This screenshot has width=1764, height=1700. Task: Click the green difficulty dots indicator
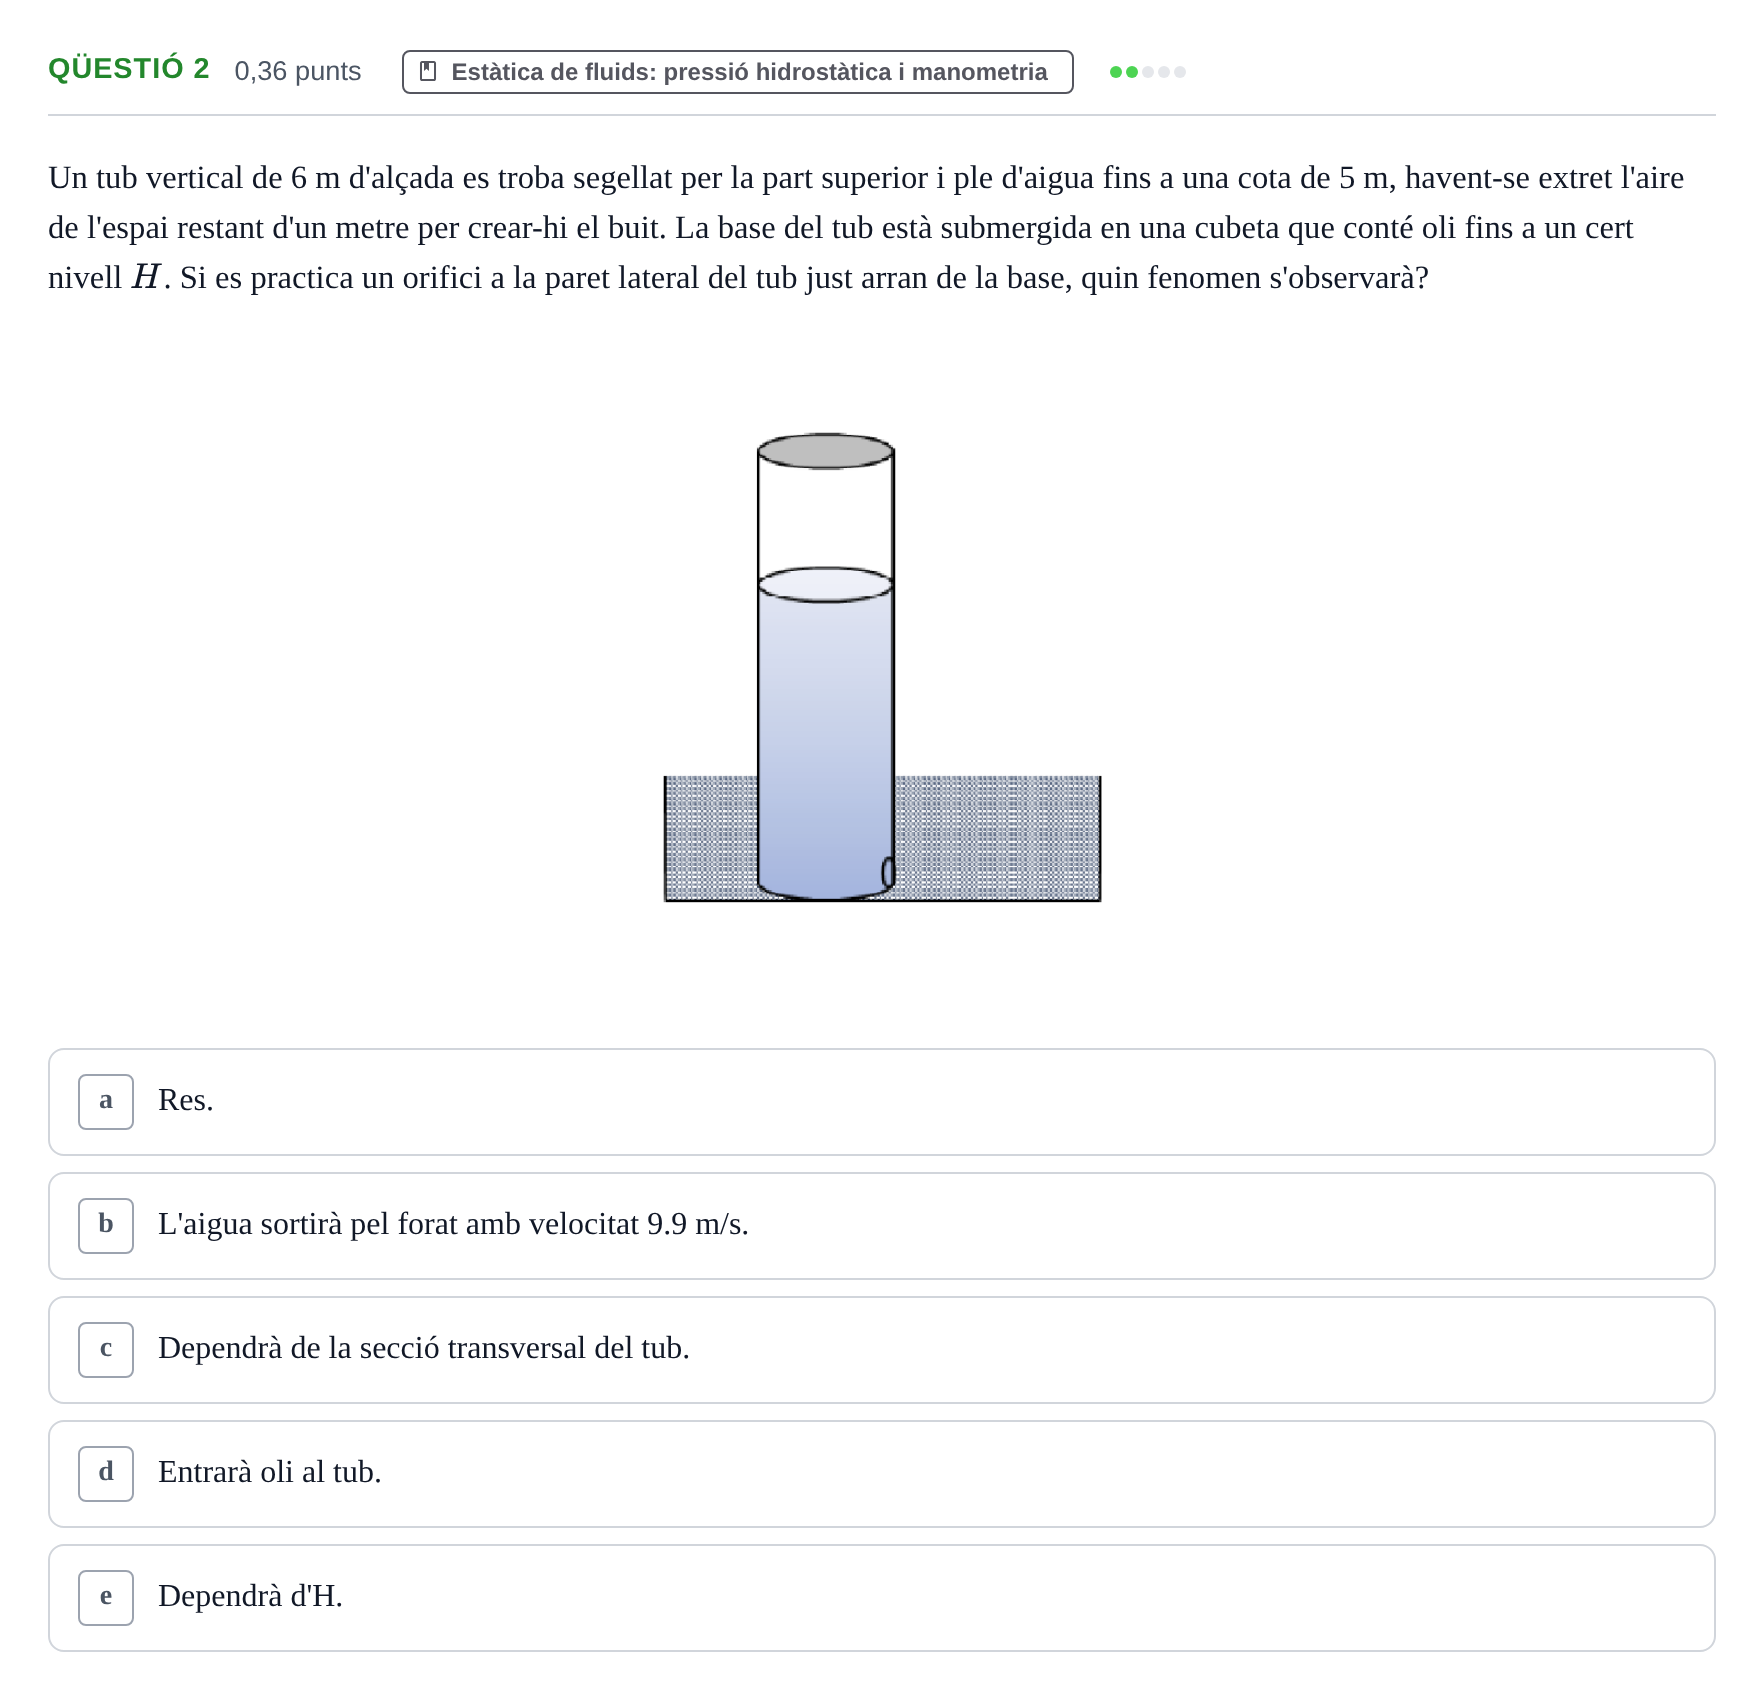pyautogui.click(x=1148, y=72)
